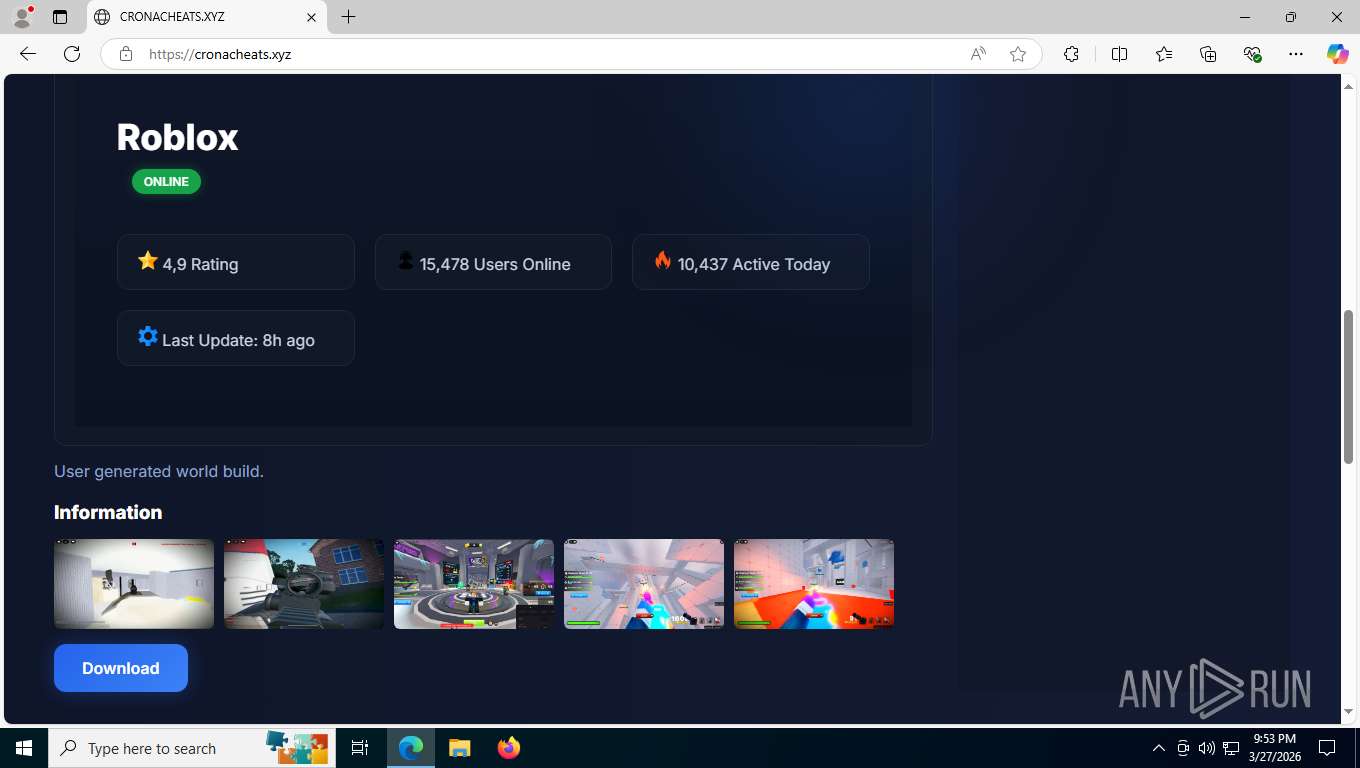Enable Read aloud from address bar
The width and height of the screenshot is (1360, 768).
[978, 54]
